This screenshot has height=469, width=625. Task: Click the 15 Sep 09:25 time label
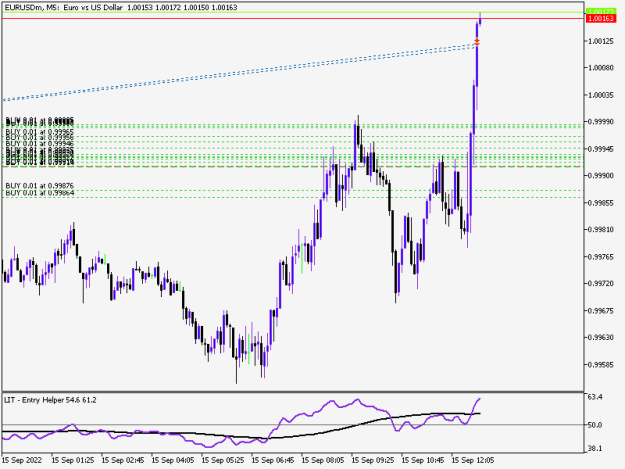click(x=373, y=460)
